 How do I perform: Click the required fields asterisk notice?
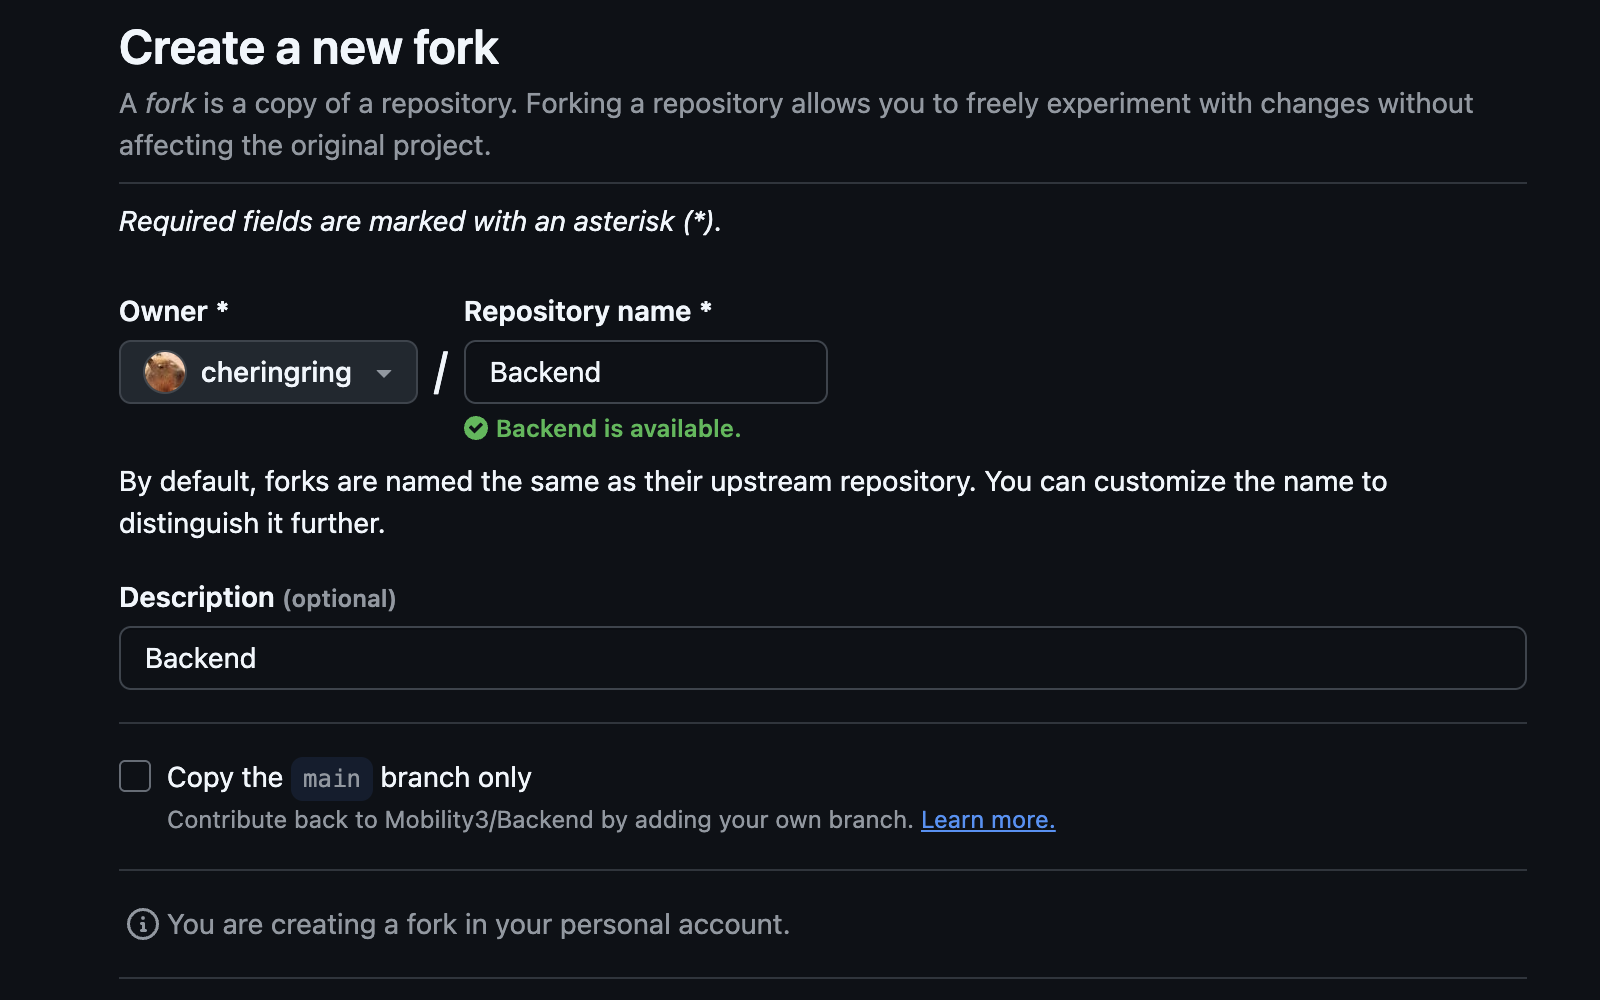pos(420,221)
